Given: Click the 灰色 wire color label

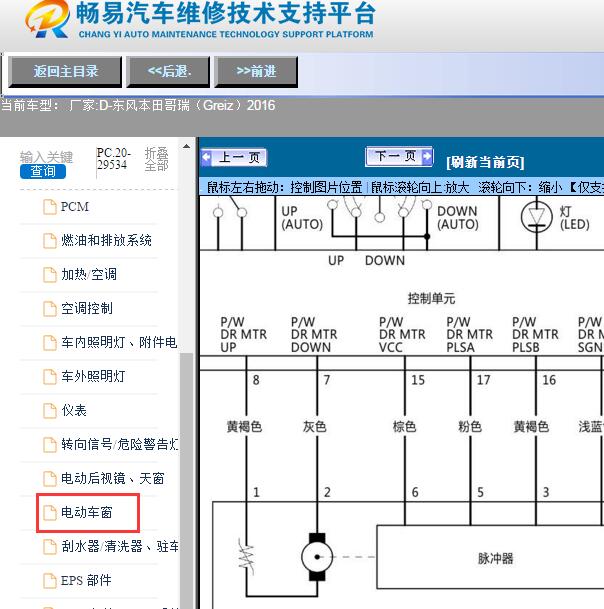Looking at the screenshot, I should click(x=314, y=426).
